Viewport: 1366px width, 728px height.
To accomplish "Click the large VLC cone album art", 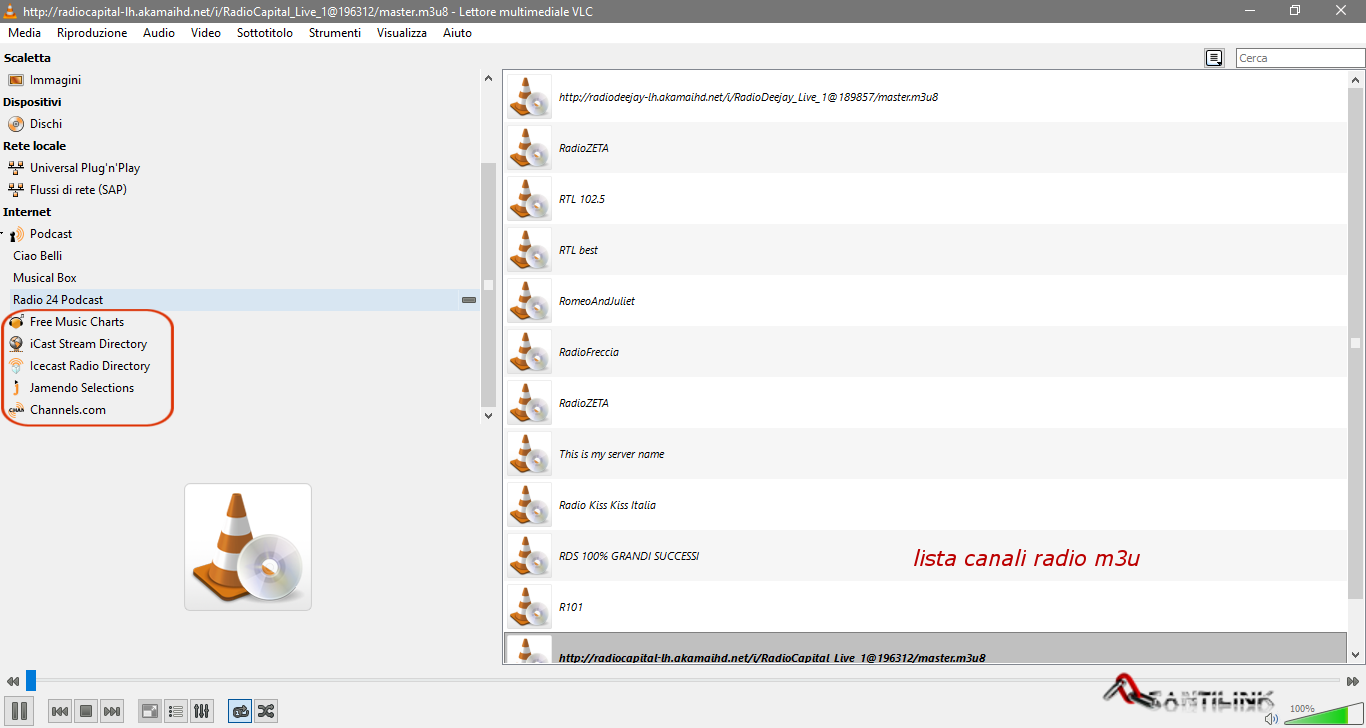I will 248,547.
